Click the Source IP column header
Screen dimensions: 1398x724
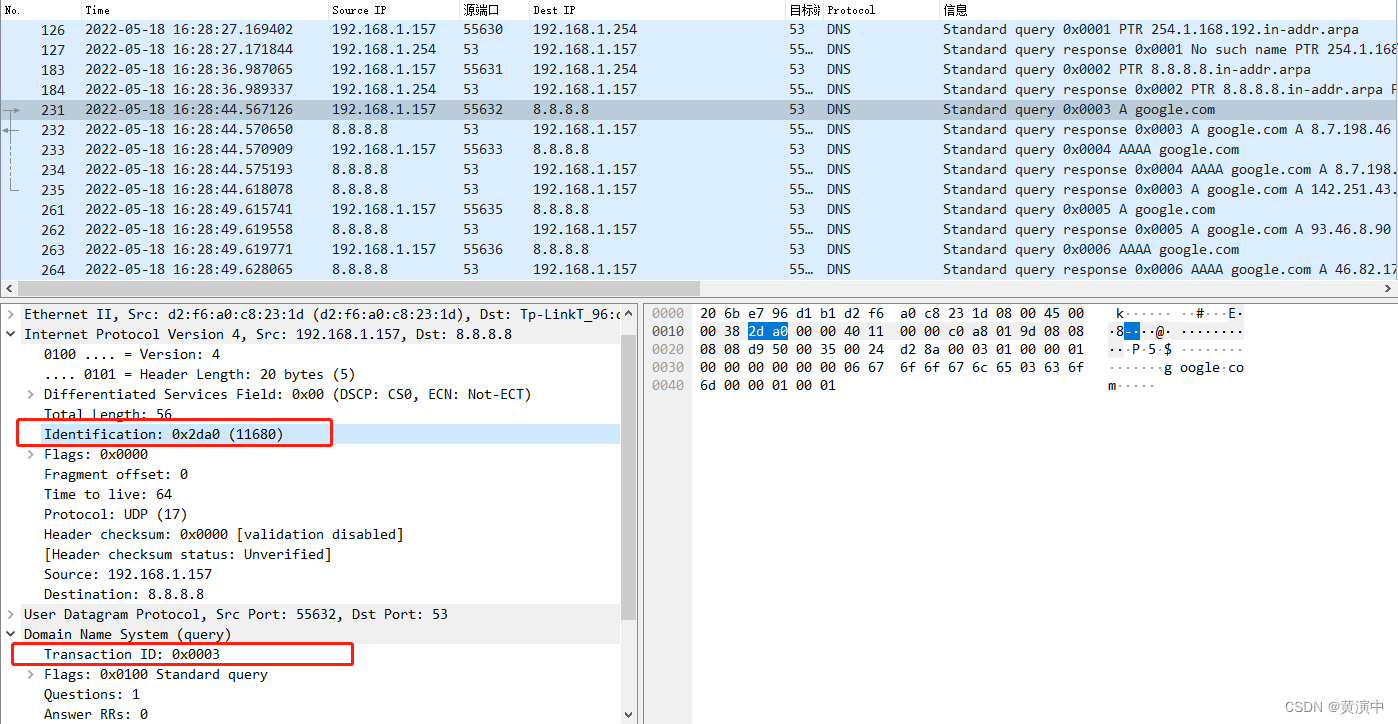click(x=360, y=9)
